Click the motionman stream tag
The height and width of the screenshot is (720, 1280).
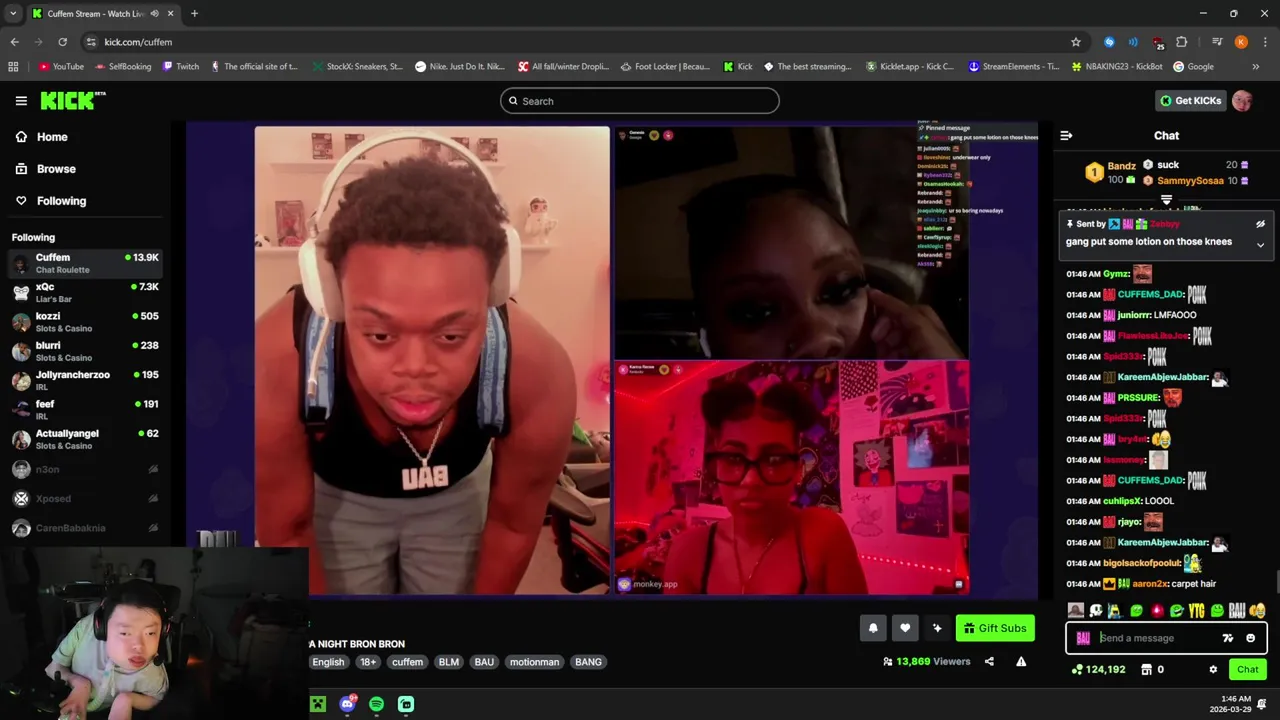pyautogui.click(x=534, y=662)
